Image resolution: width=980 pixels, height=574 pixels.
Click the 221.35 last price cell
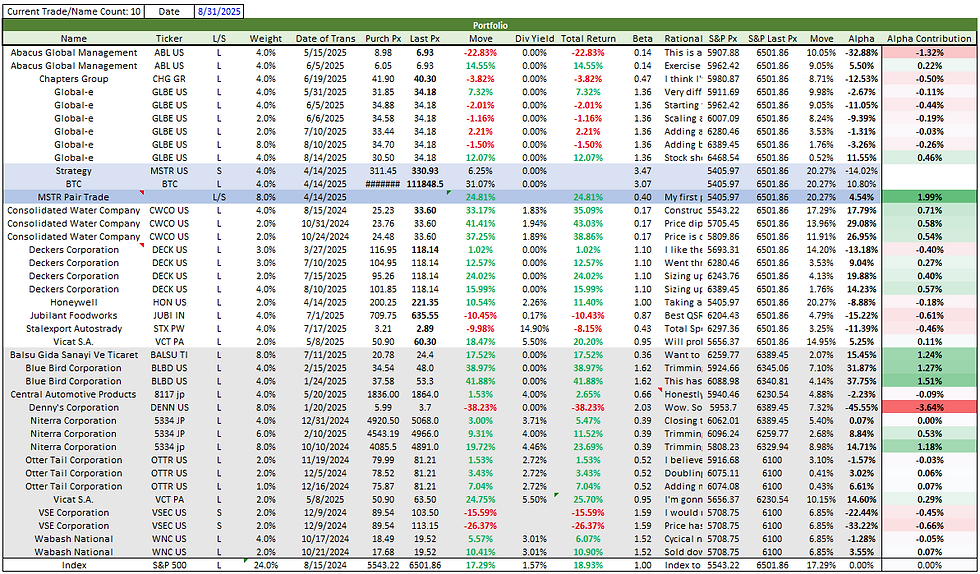point(424,302)
